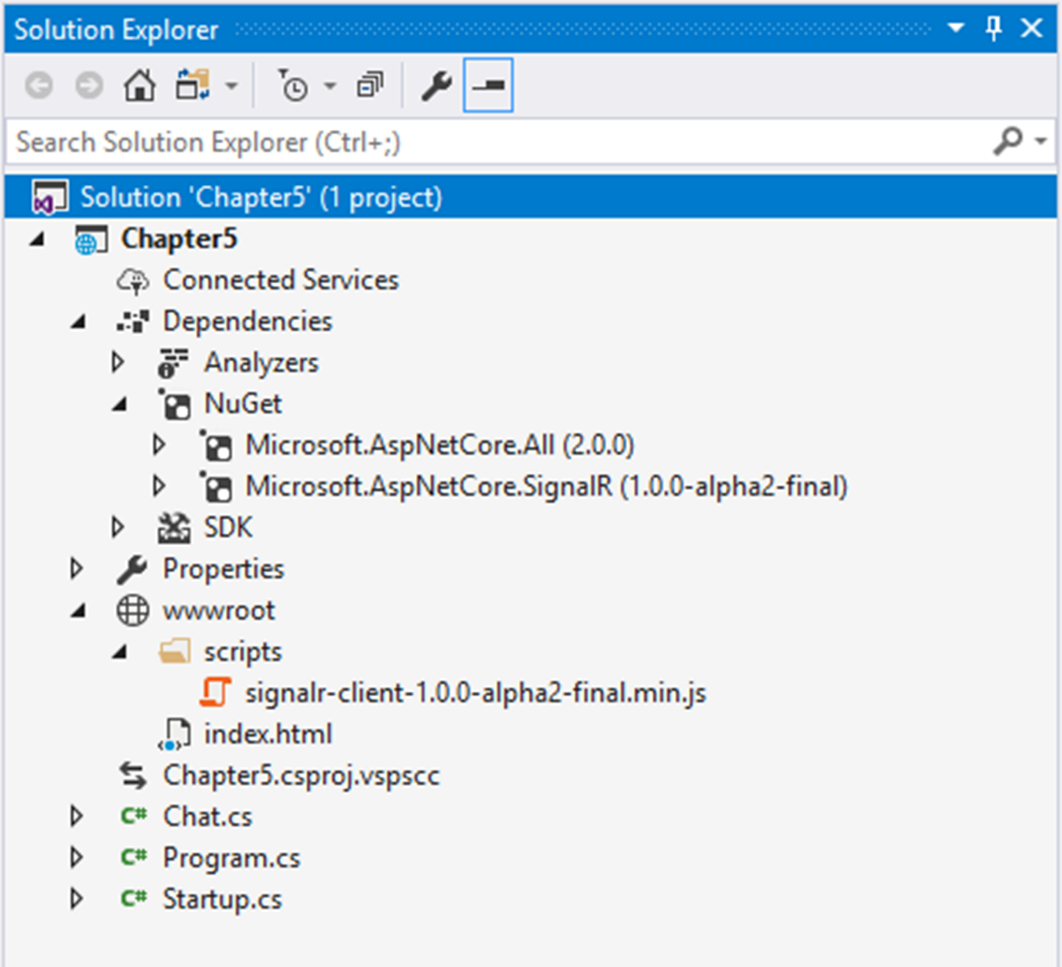This screenshot has width=1062, height=967.
Task: Click the scripts folder icon
Action: pos(174,651)
